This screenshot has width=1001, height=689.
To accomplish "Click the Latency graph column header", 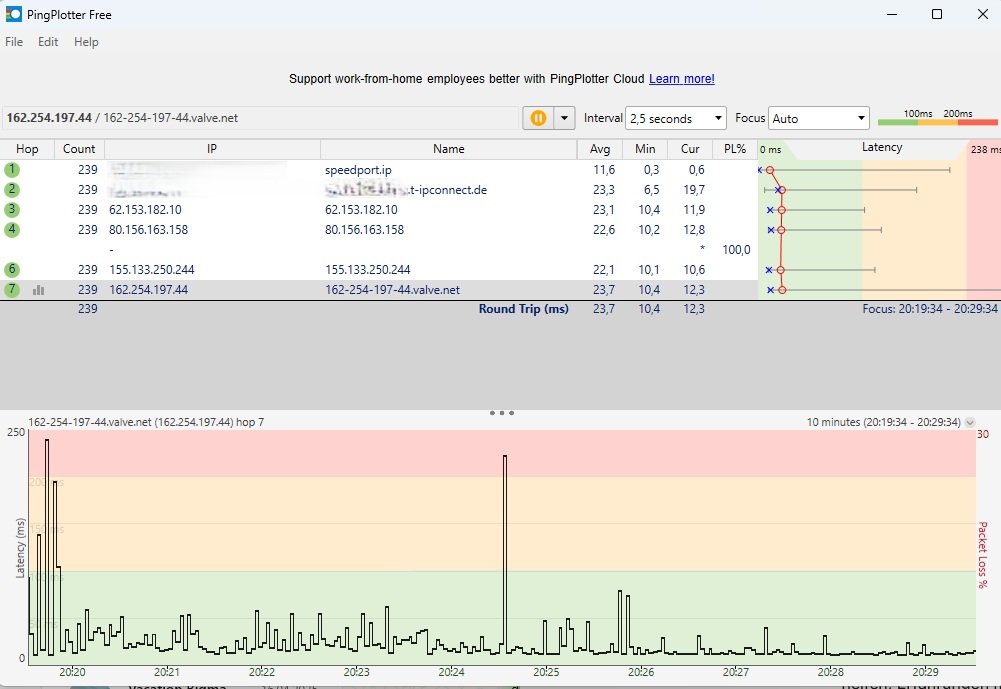I will coord(882,148).
